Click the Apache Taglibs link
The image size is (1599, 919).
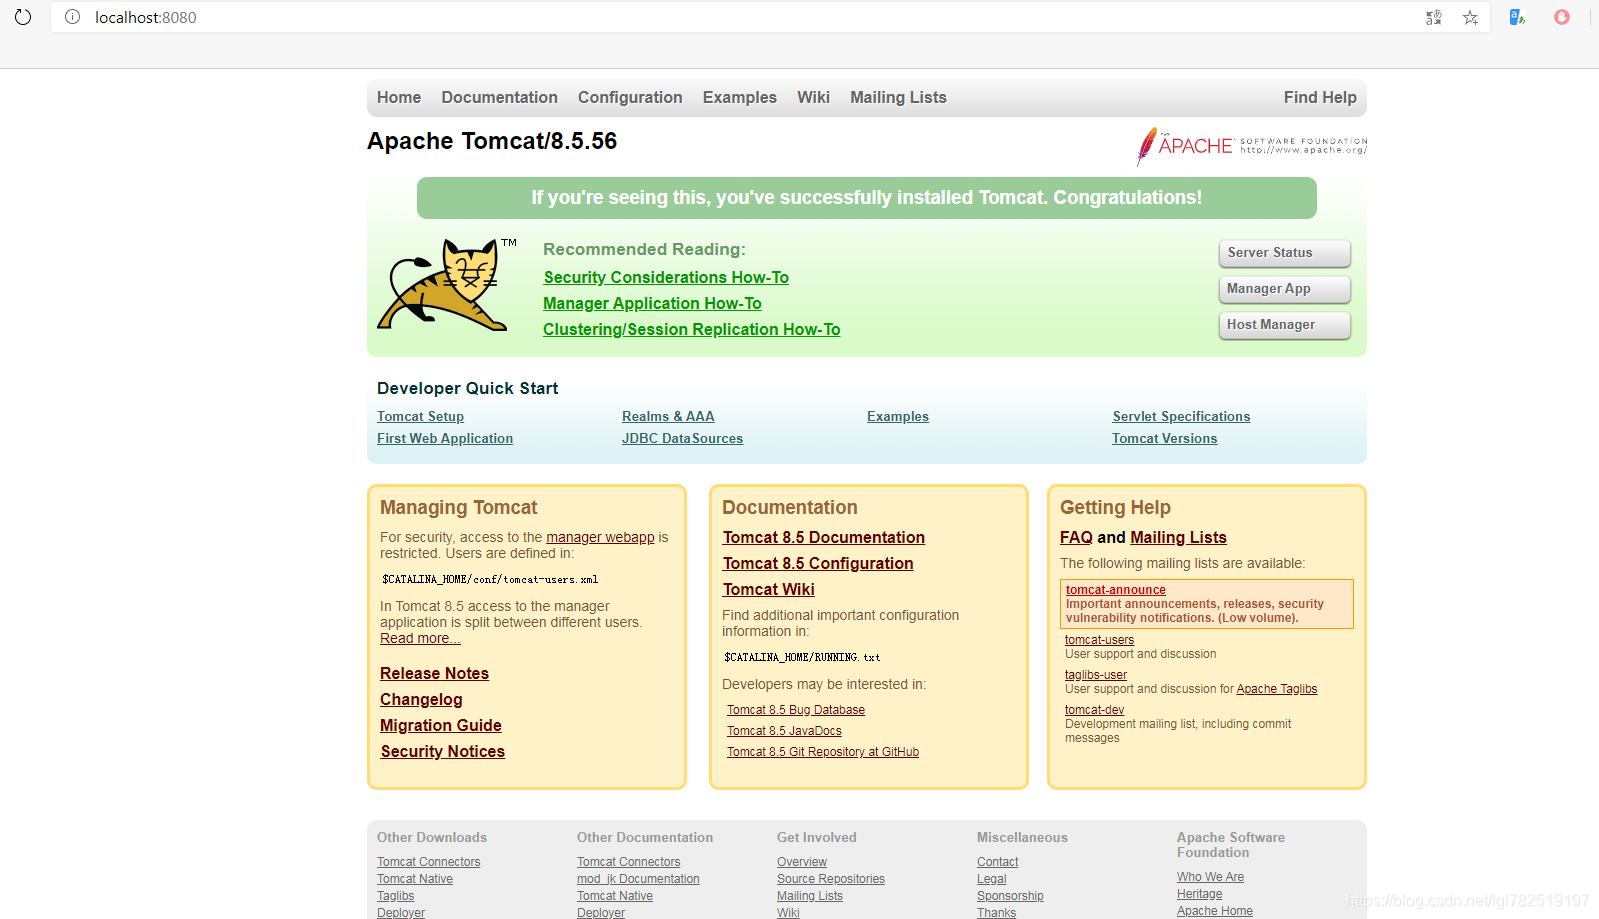coord(1277,689)
